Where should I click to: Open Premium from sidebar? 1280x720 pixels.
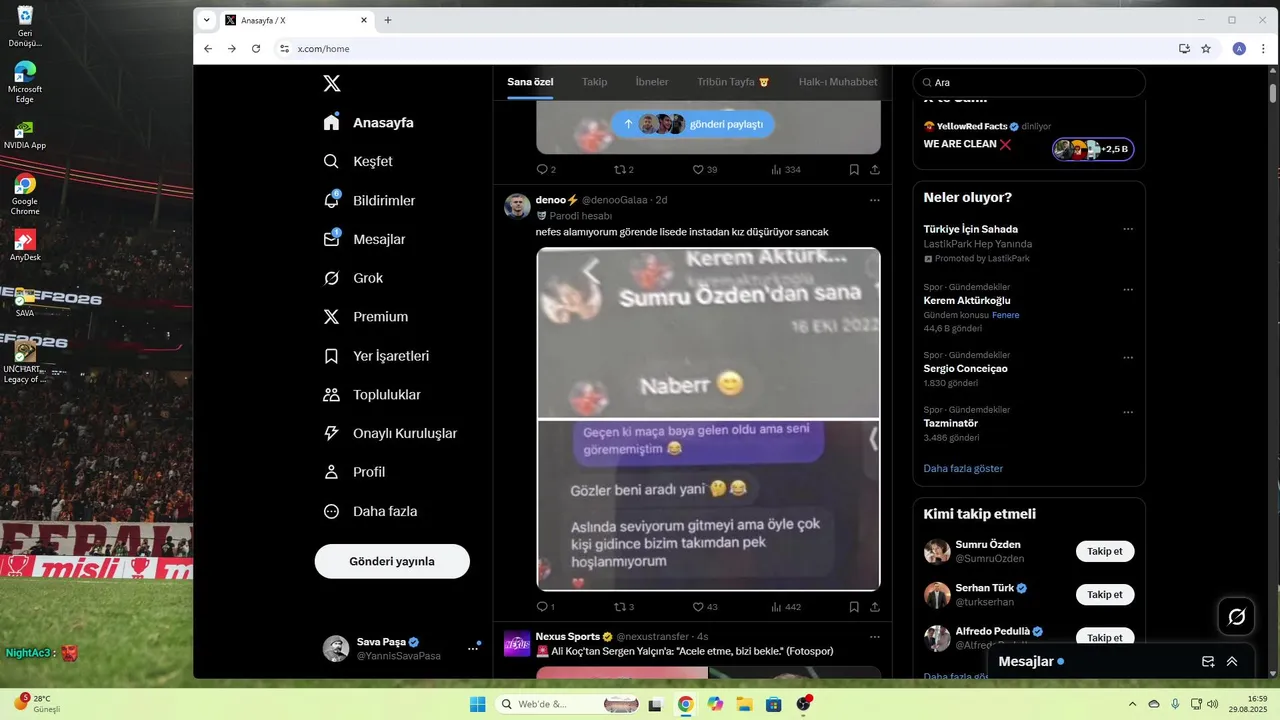365,317
